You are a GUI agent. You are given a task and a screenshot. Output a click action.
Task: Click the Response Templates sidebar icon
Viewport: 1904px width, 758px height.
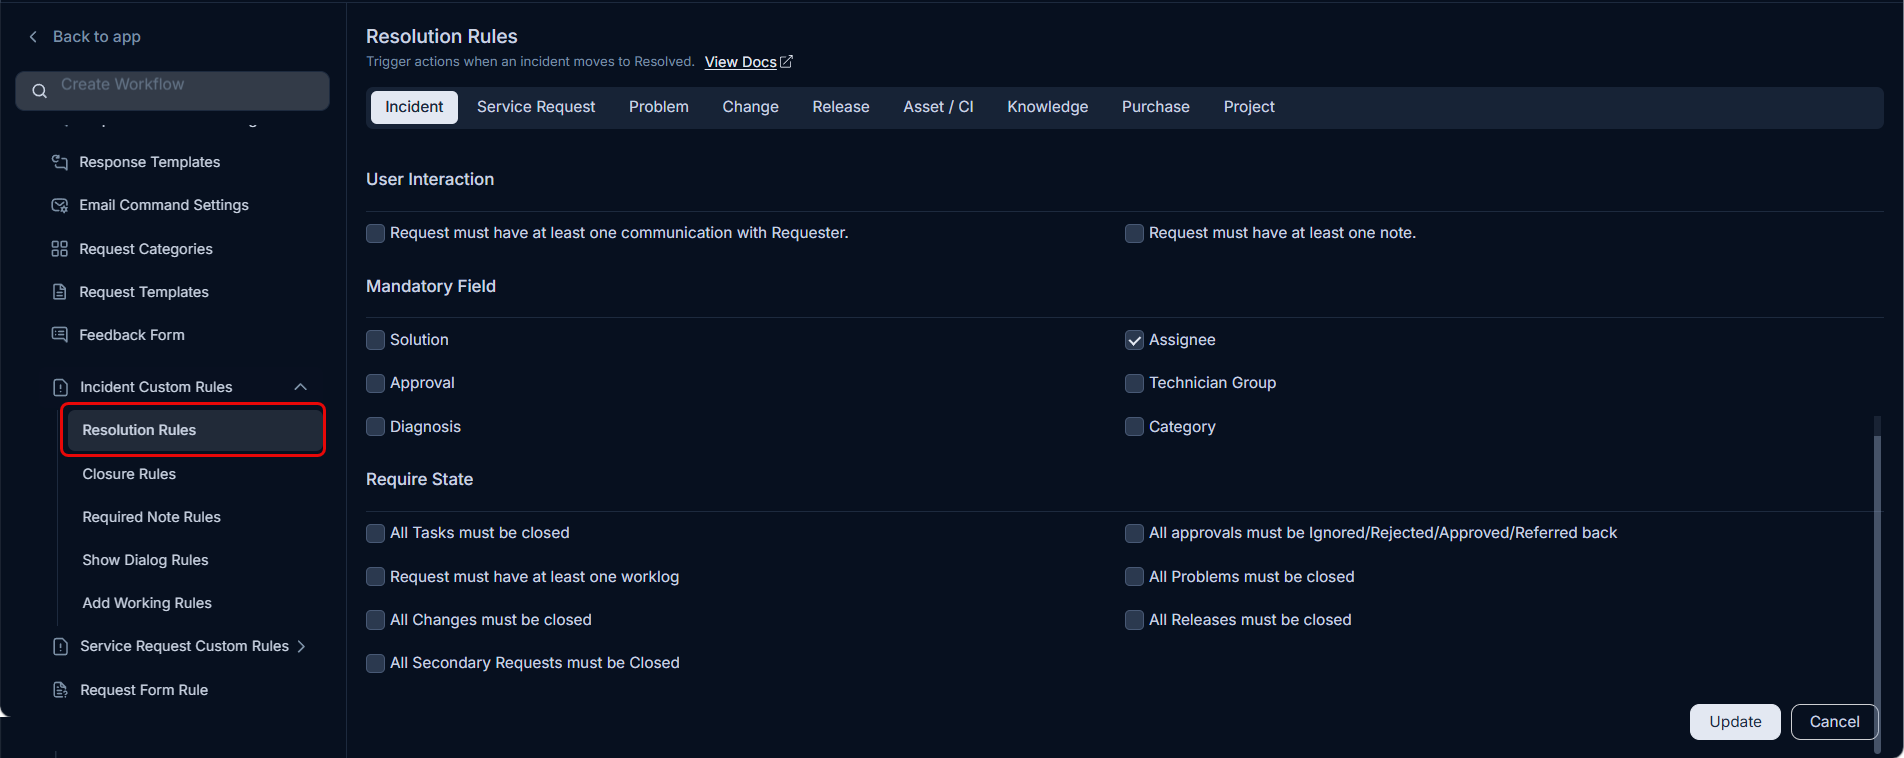pos(60,162)
